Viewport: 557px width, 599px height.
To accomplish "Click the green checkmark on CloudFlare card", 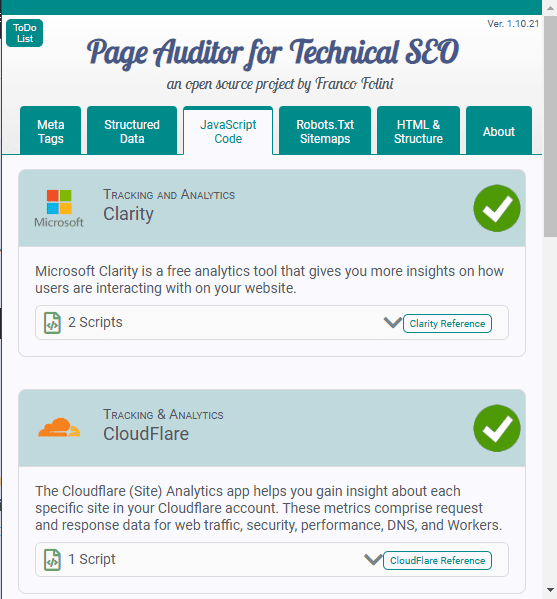I will [x=497, y=428].
